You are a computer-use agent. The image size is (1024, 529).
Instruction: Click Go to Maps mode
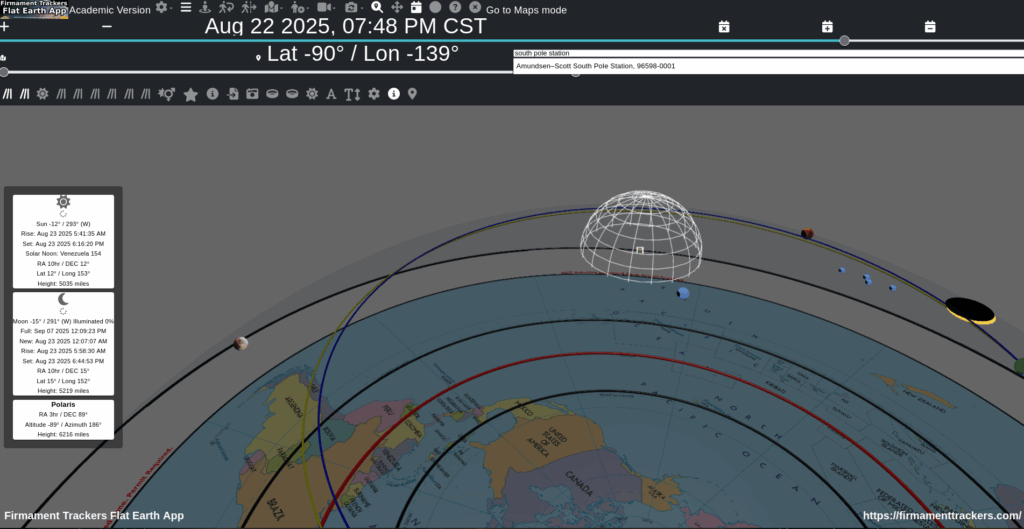[526, 10]
